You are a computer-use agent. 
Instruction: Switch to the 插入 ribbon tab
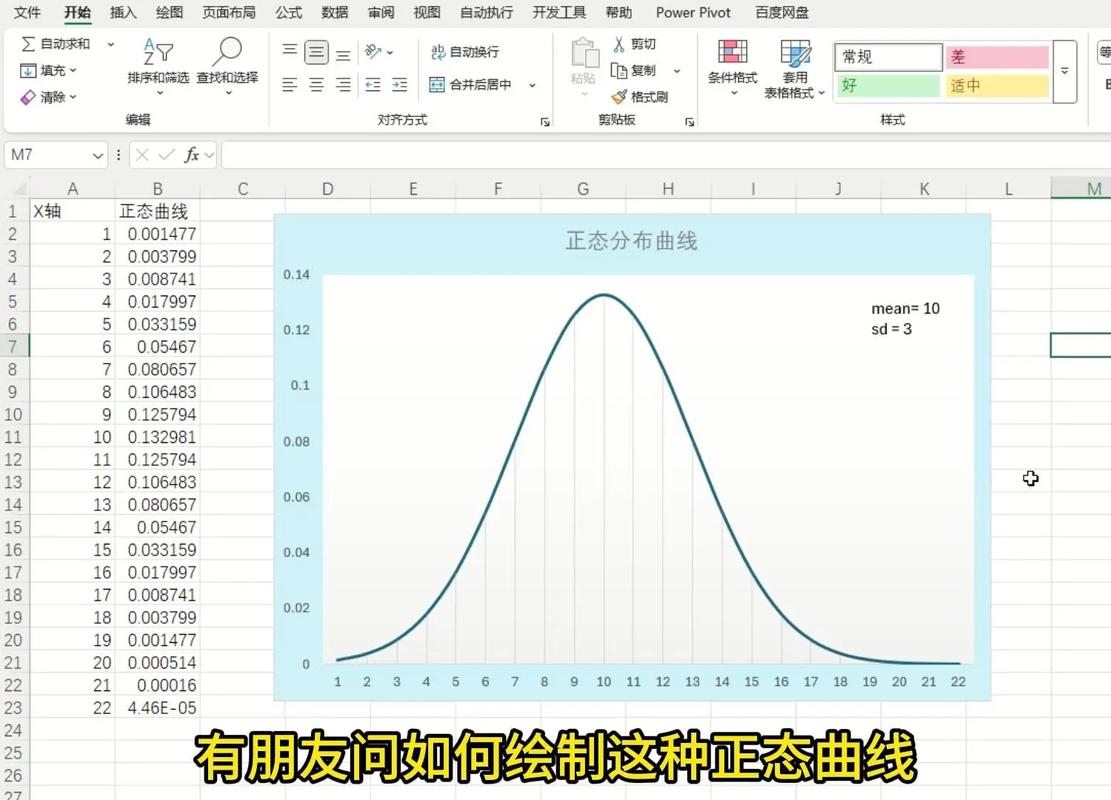point(122,12)
